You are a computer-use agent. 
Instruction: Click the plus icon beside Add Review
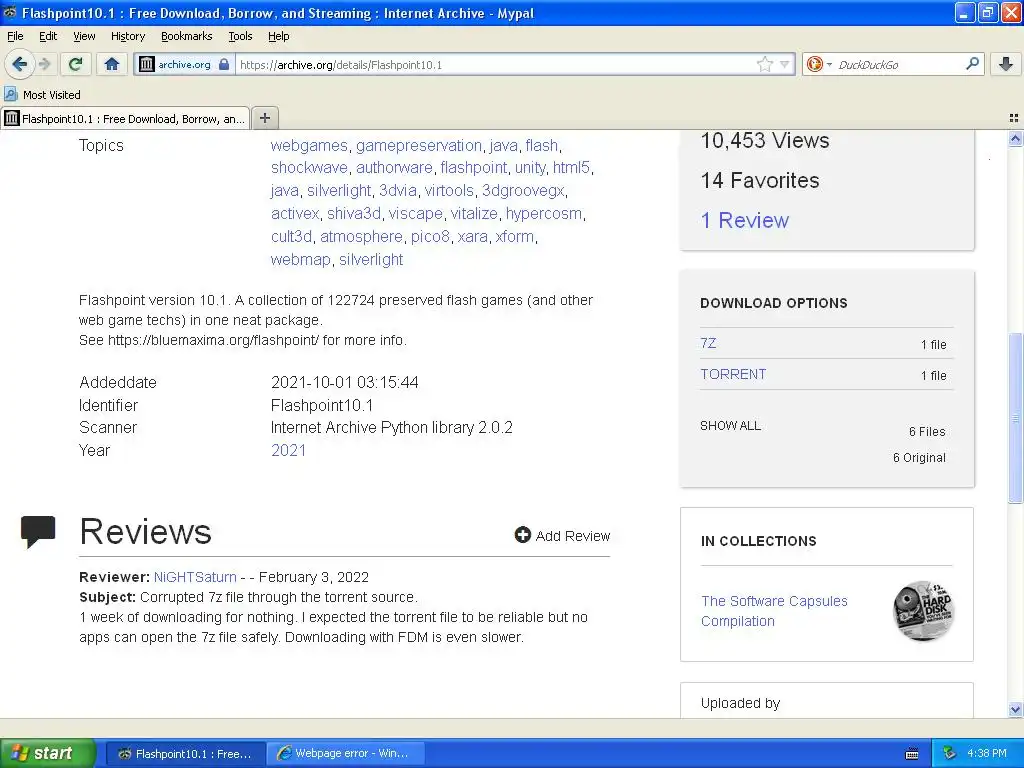522,535
